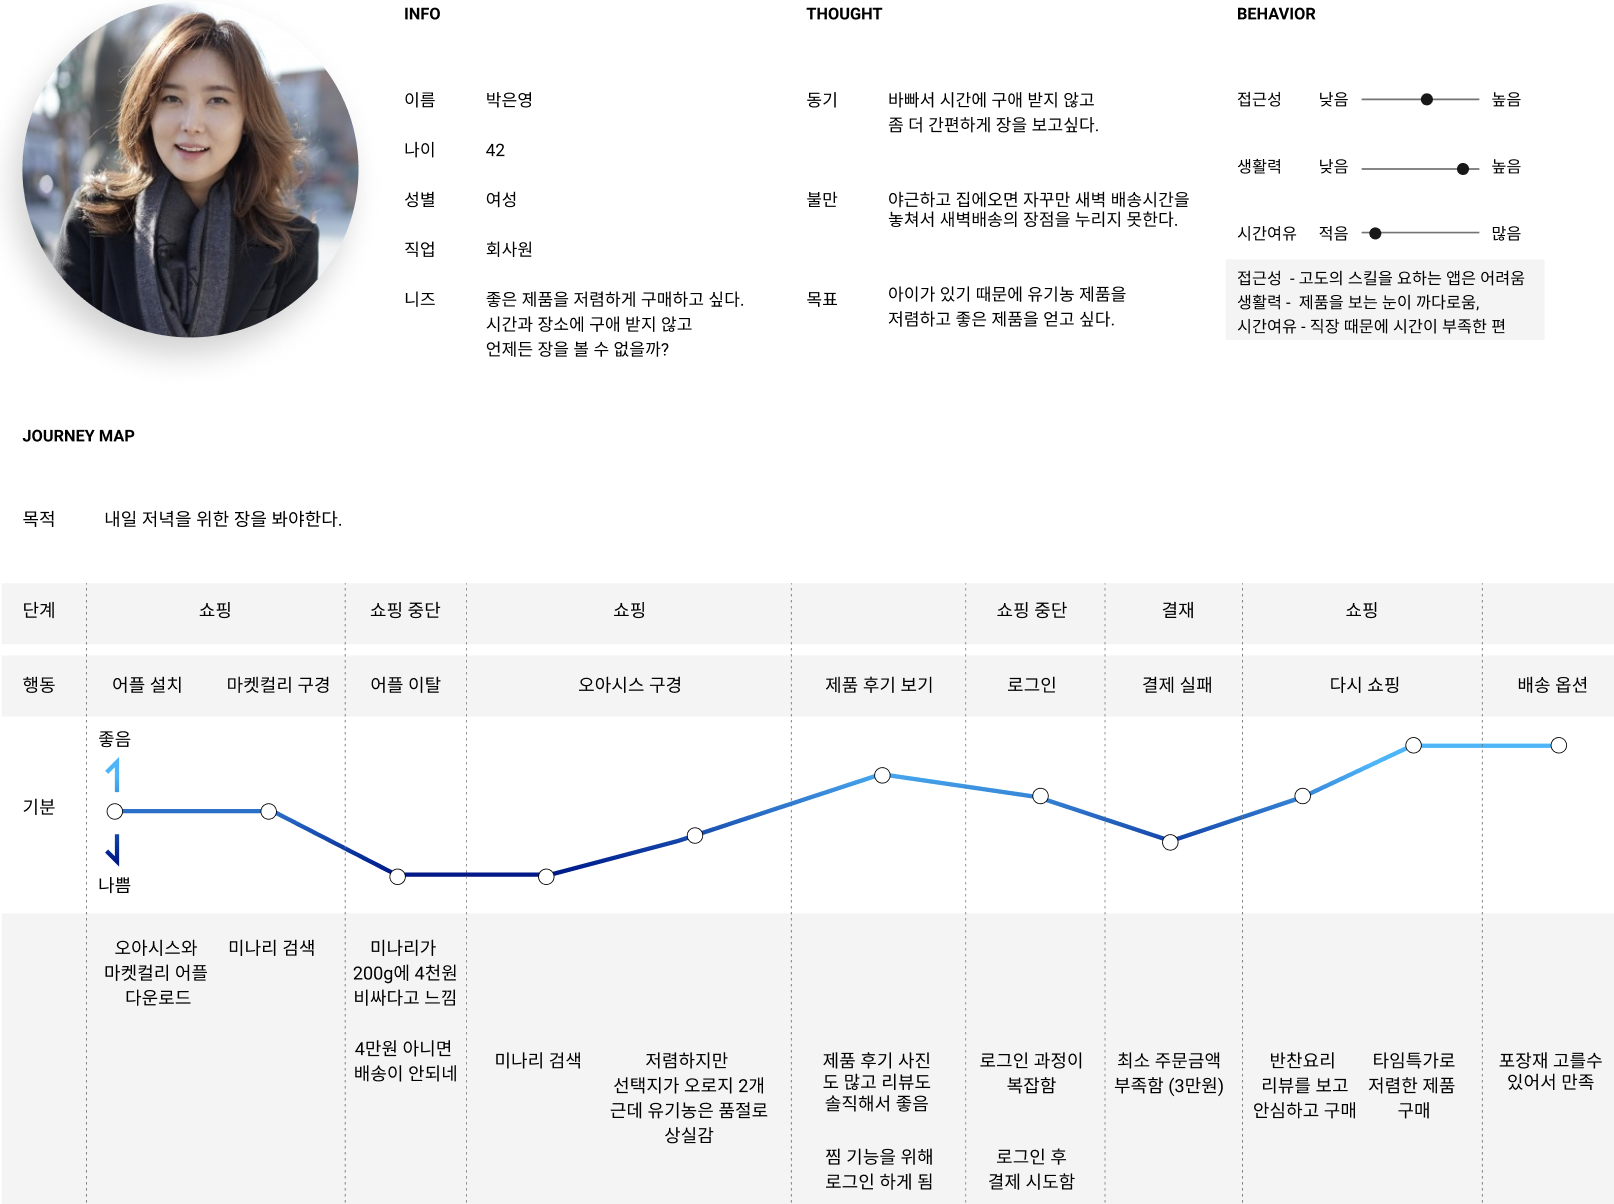Image resolution: width=1614 pixels, height=1204 pixels.
Task: Click the INFO section heading
Action: point(422,14)
